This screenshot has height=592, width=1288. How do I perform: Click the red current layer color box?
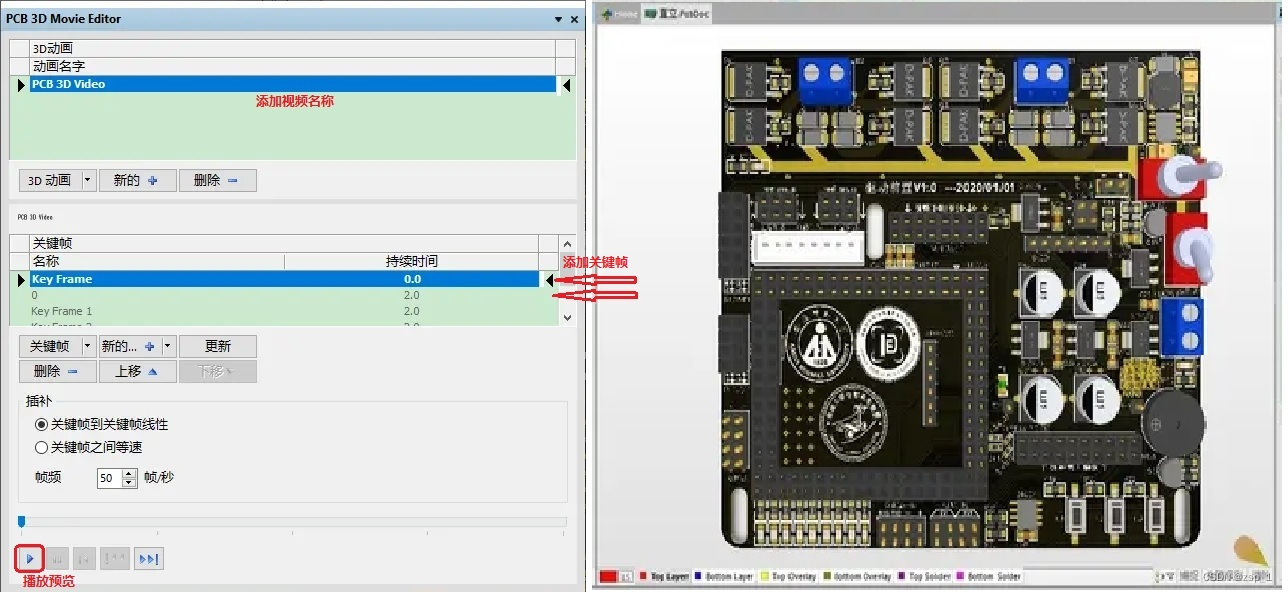point(608,577)
